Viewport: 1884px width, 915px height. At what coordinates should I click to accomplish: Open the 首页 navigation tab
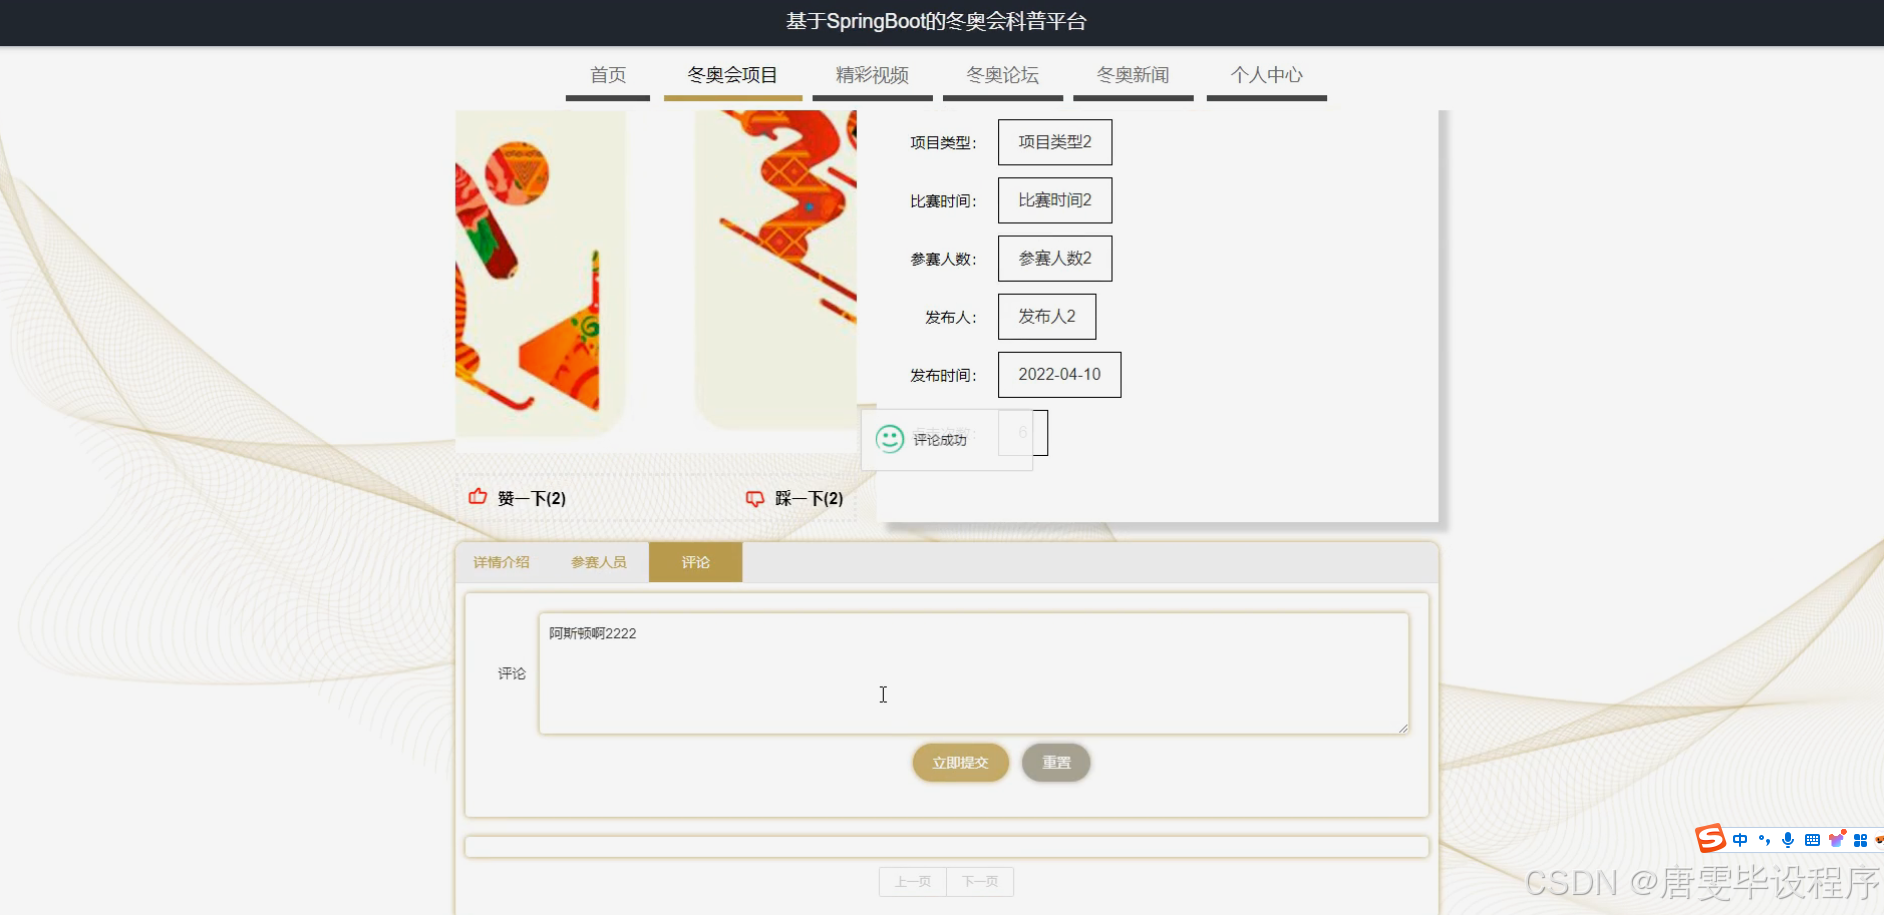coord(608,75)
